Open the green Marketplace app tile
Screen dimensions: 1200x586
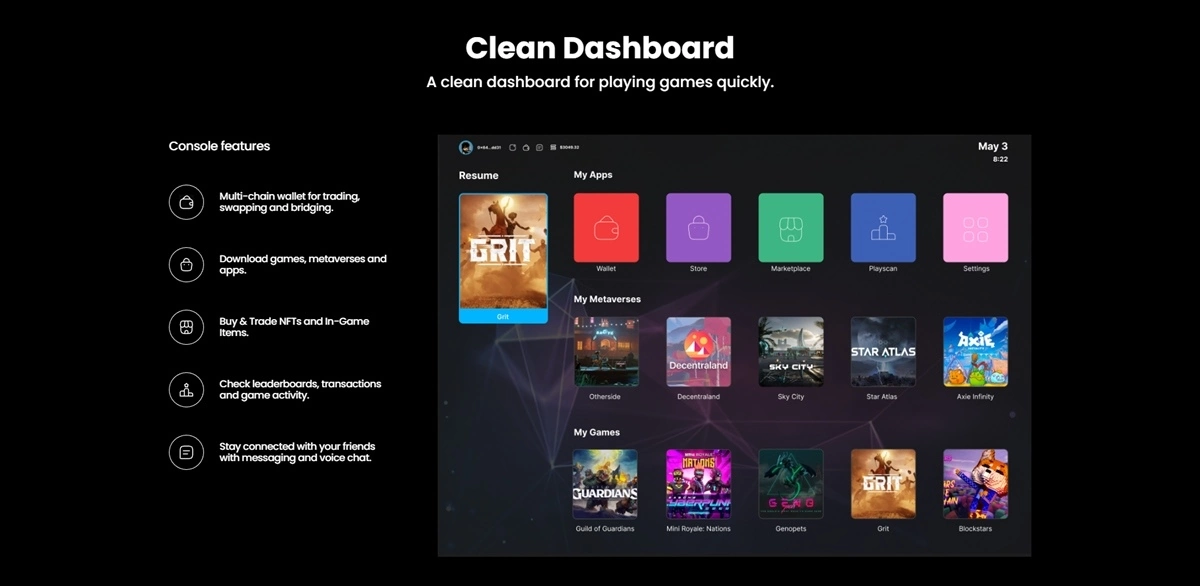[x=791, y=227]
